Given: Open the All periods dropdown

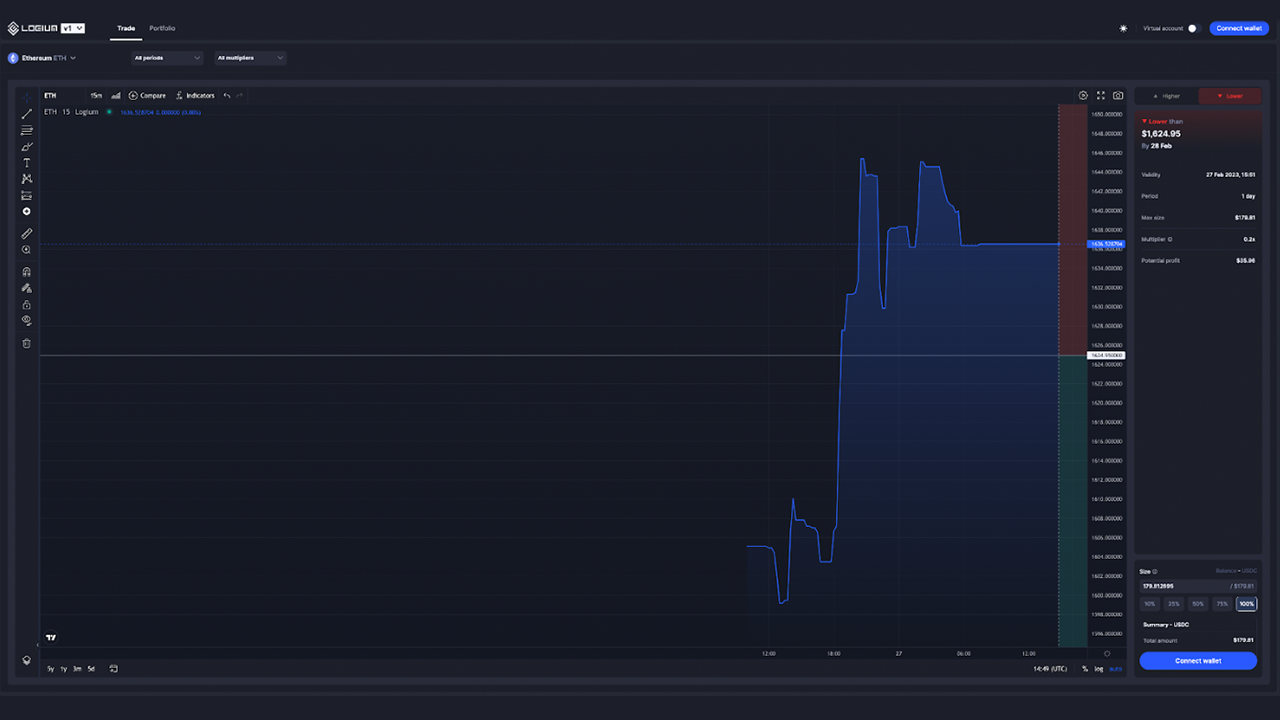Looking at the screenshot, I should pyautogui.click(x=167, y=58).
